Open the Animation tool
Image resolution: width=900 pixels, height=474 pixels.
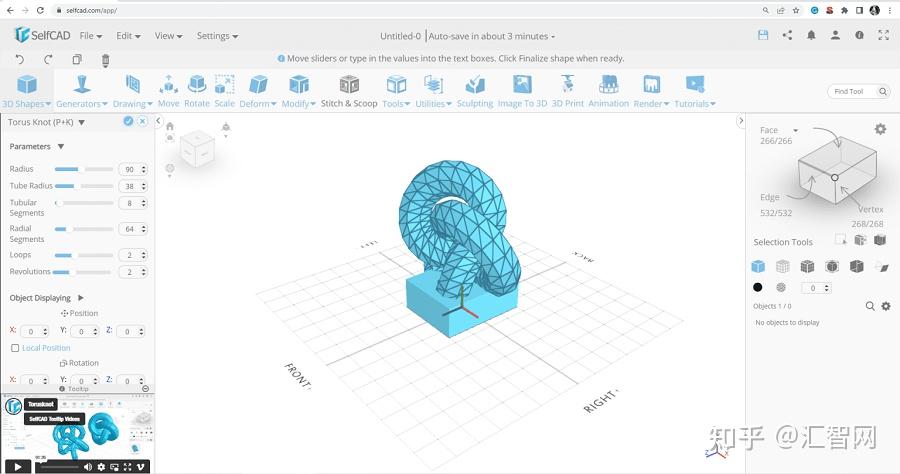(608, 91)
